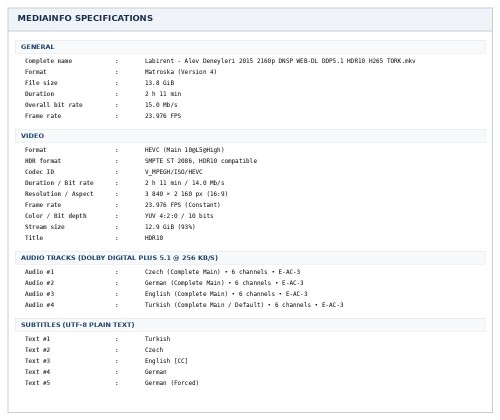500x420 pixels.
Task: Click the AUDIO TRACKS section heading
Action: tap(119, 258)
